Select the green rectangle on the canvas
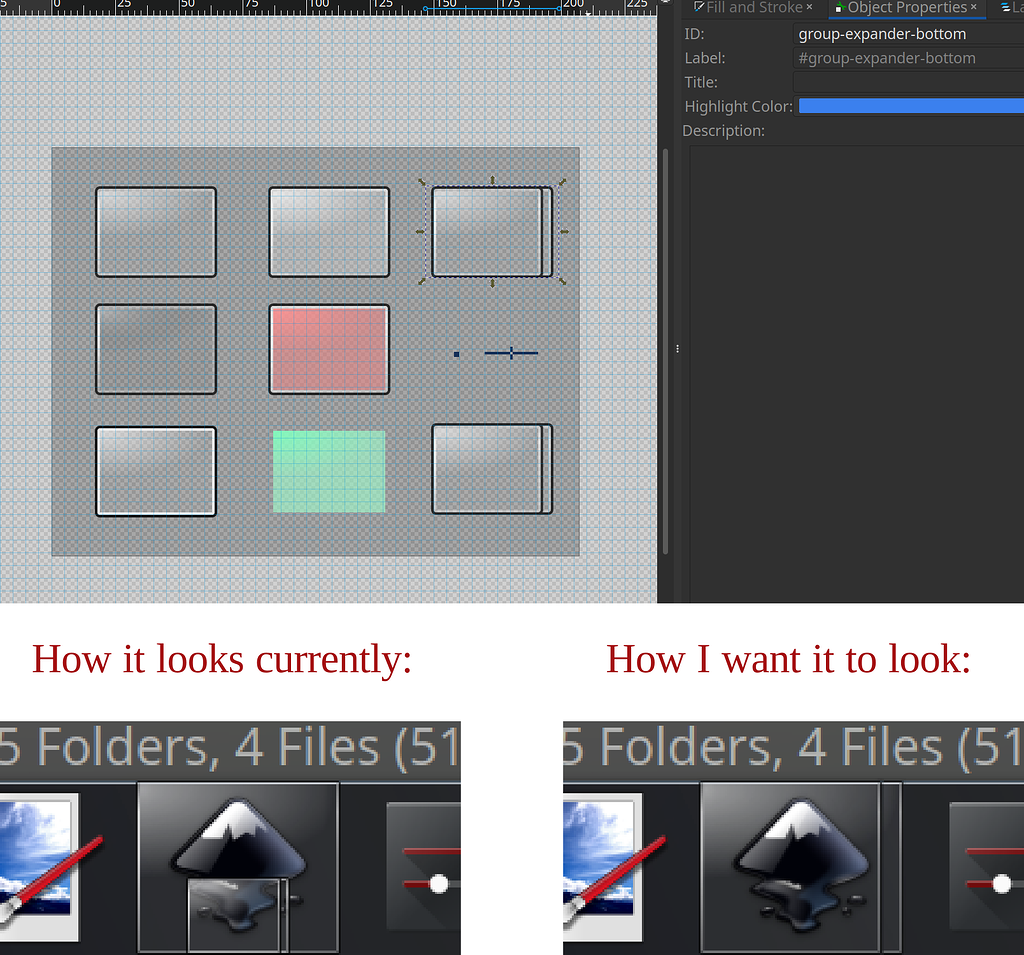Viewport: 1024px width, 955px height. tap(329, 470)
